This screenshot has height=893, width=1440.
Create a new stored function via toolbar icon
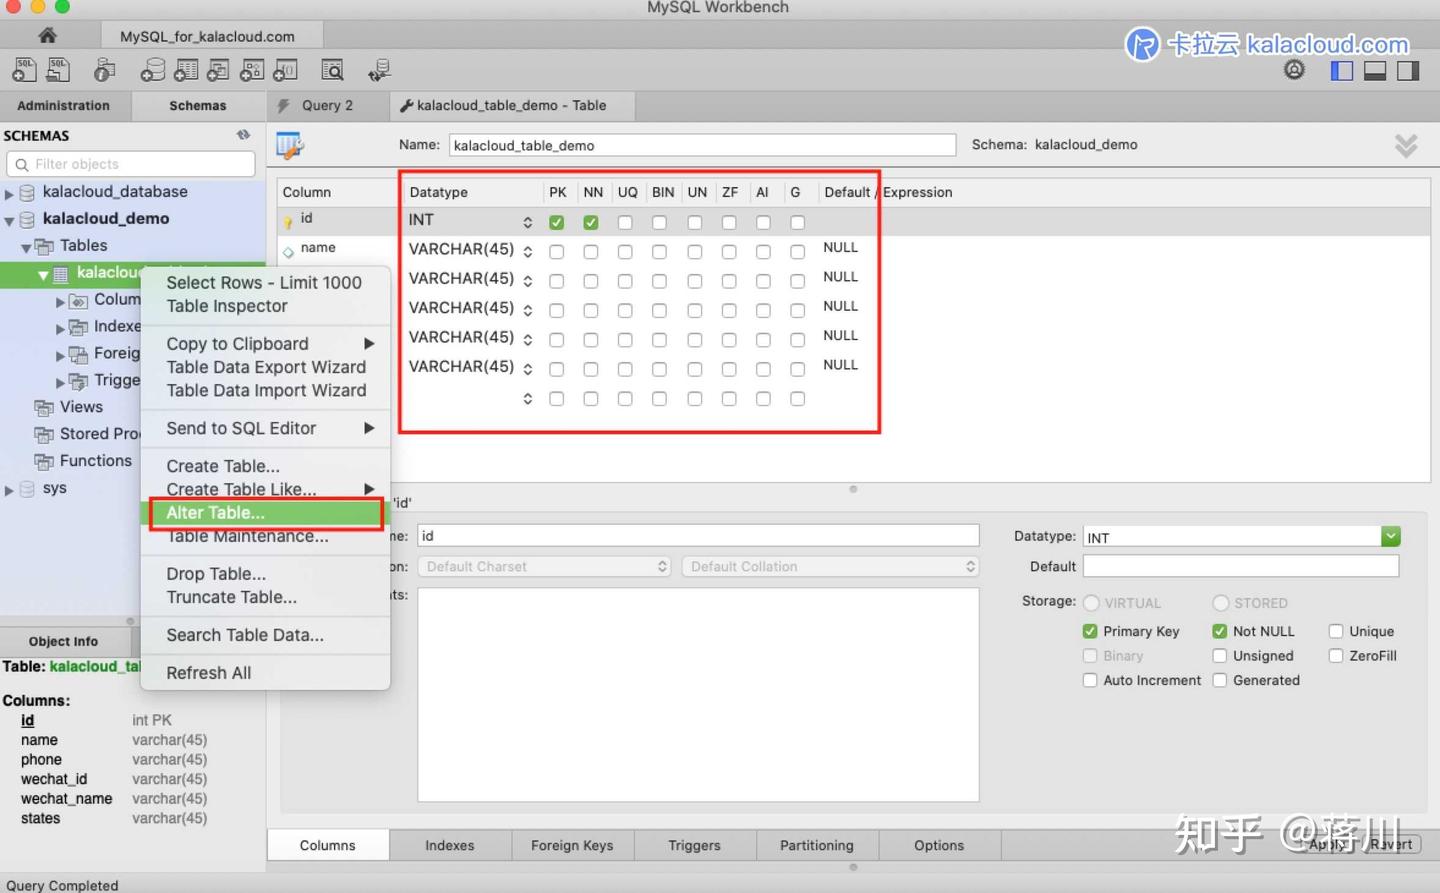(284, 69)
